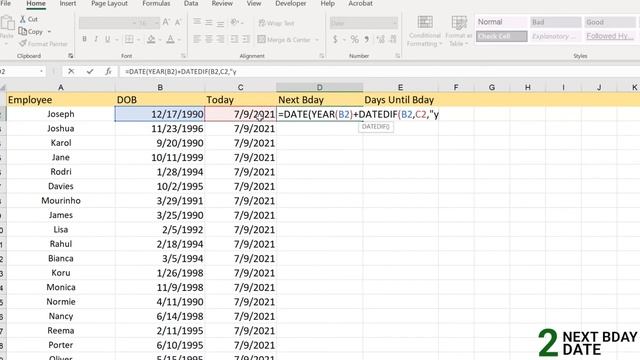Apply the Bad cell style

[556, 22]
